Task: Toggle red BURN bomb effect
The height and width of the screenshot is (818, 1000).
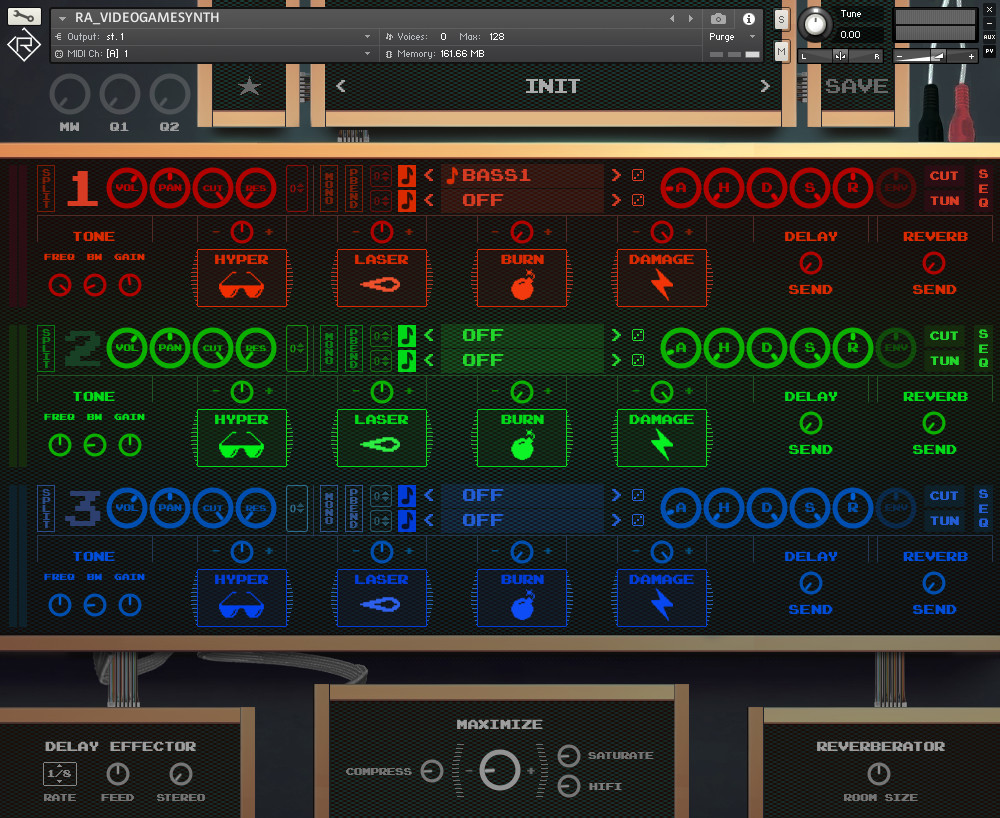Action: click(x=522, y=278)
